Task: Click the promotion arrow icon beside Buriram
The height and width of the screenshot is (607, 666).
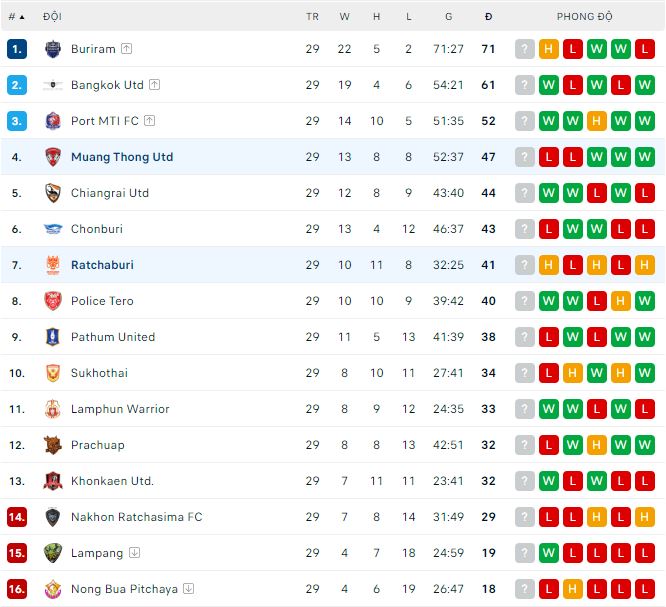Action: (127, 49)
